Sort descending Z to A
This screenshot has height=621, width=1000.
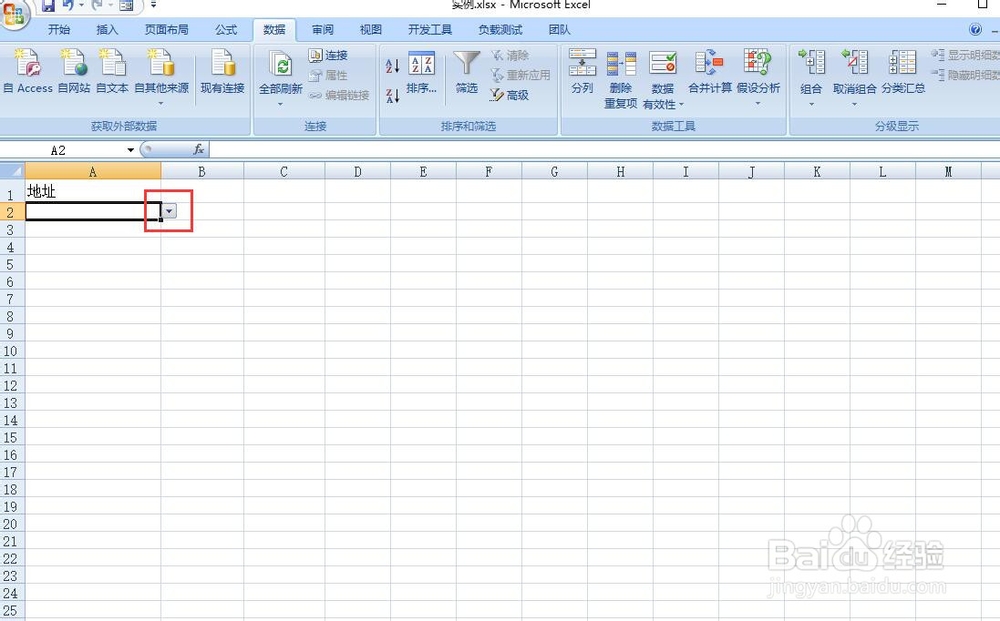(392, 96)
